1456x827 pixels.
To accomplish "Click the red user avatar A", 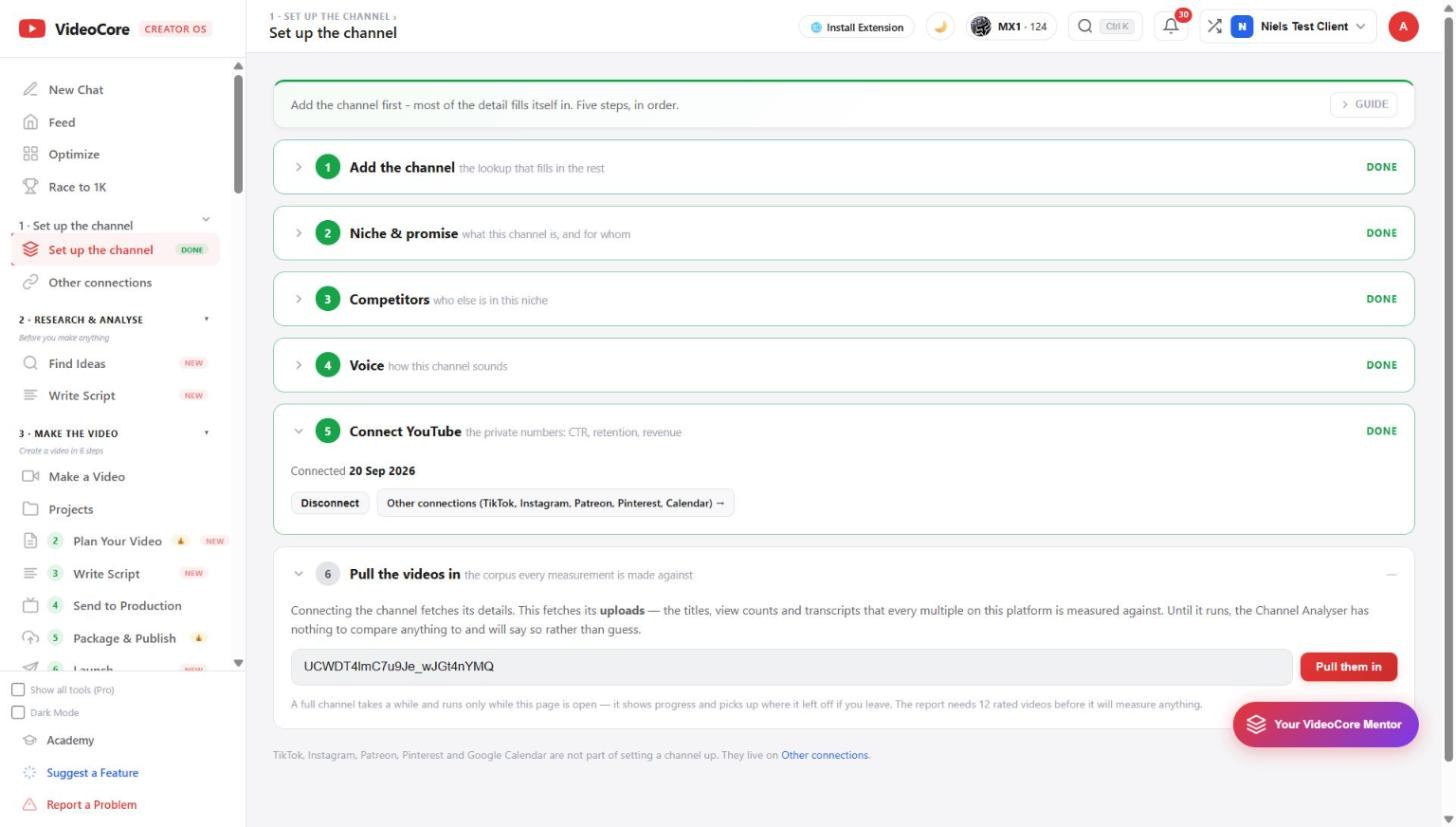I will pos(1403,27).
